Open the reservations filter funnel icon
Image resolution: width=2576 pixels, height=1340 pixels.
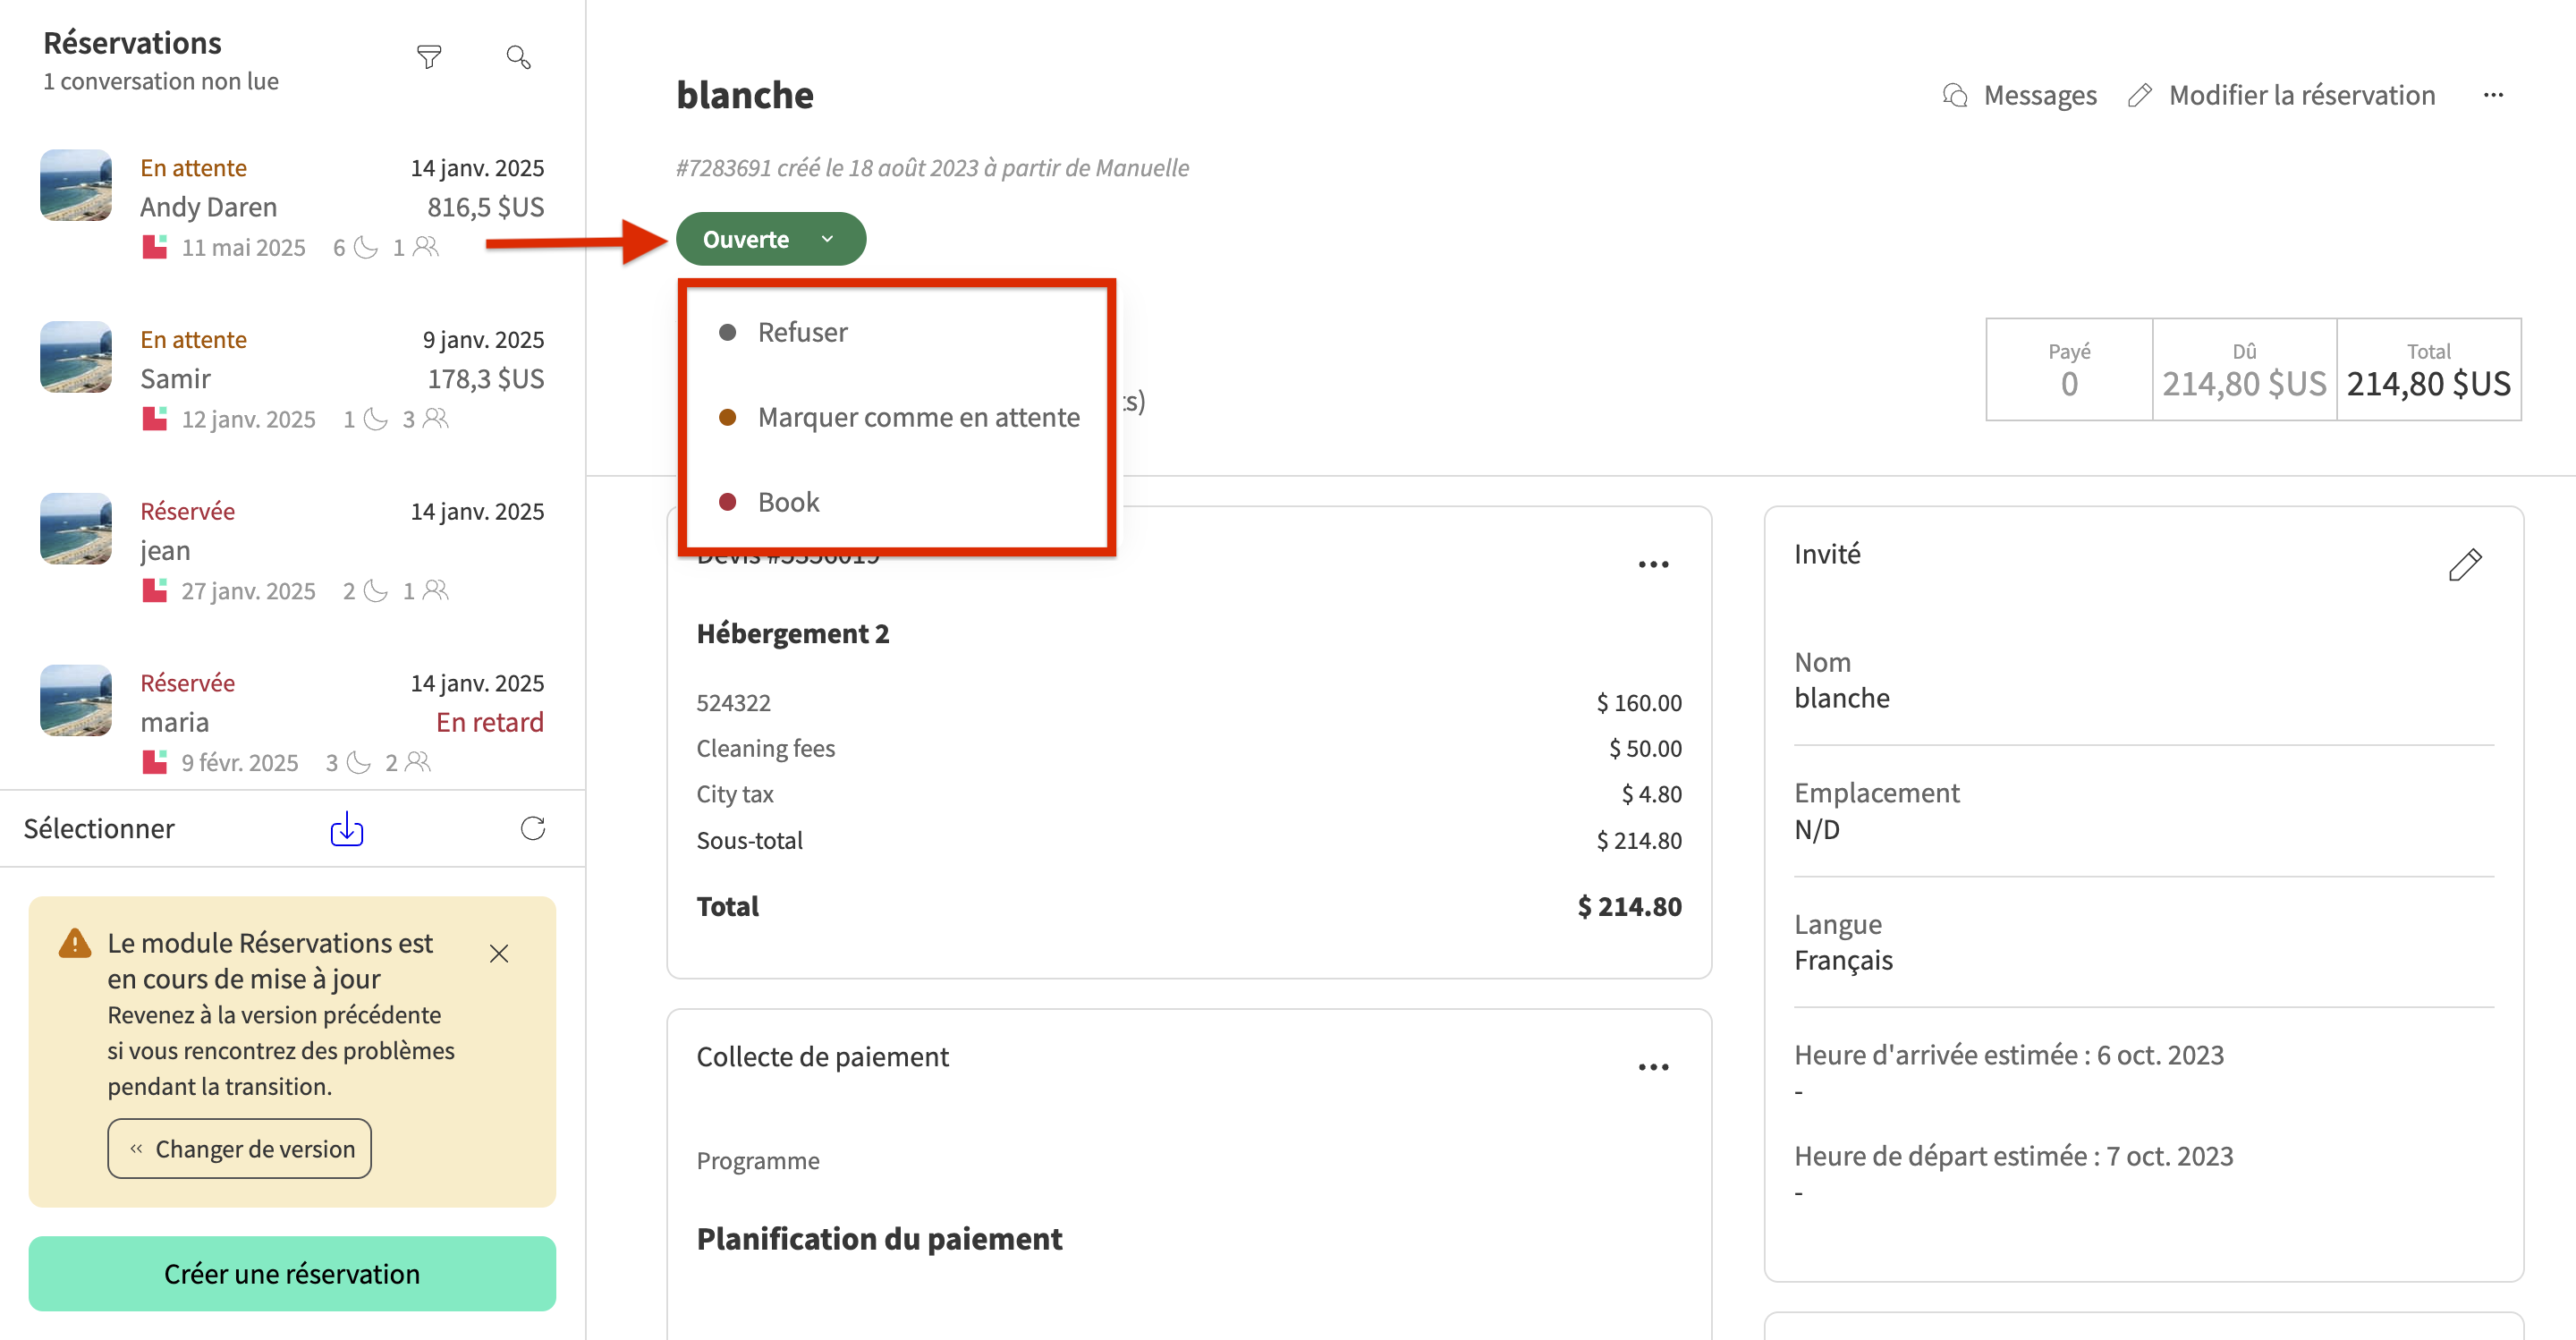click(x=429, y=57)
